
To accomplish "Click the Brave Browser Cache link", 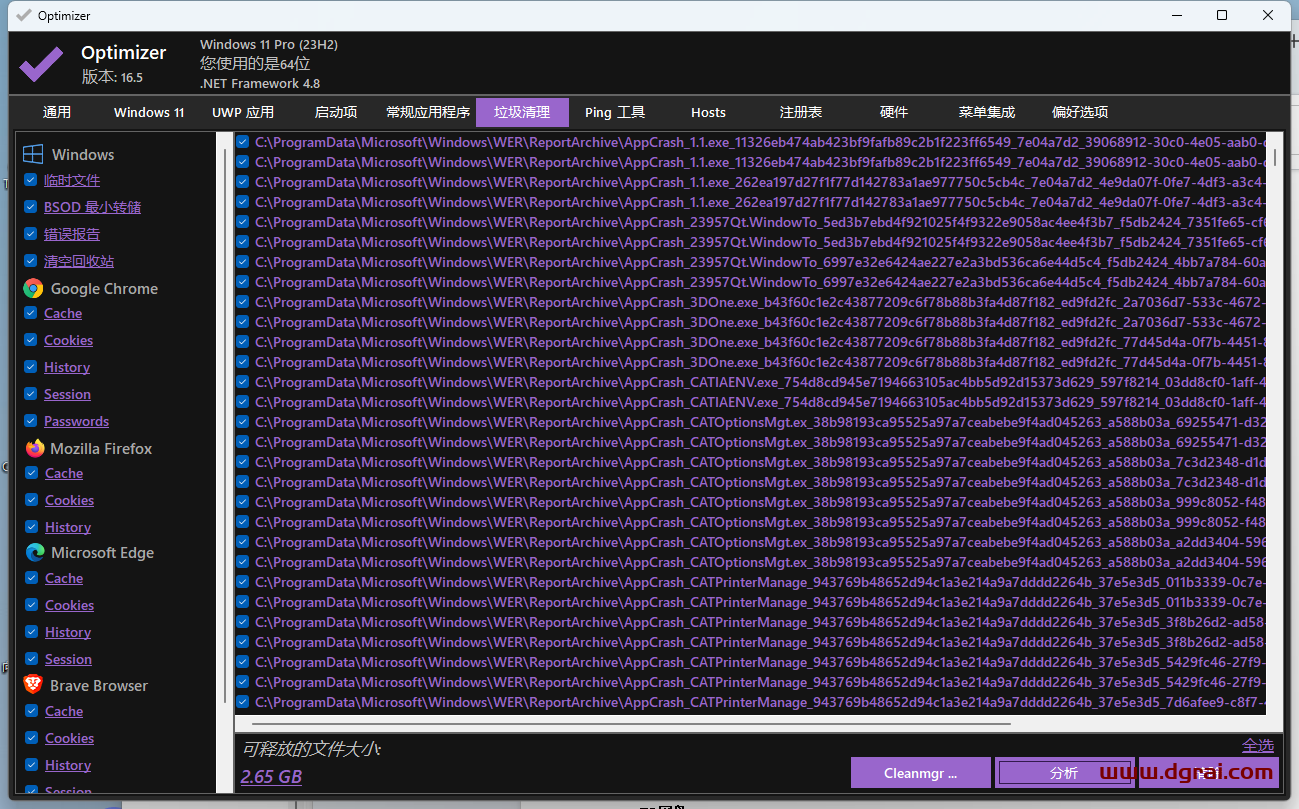I will click(x=64, y=711).
